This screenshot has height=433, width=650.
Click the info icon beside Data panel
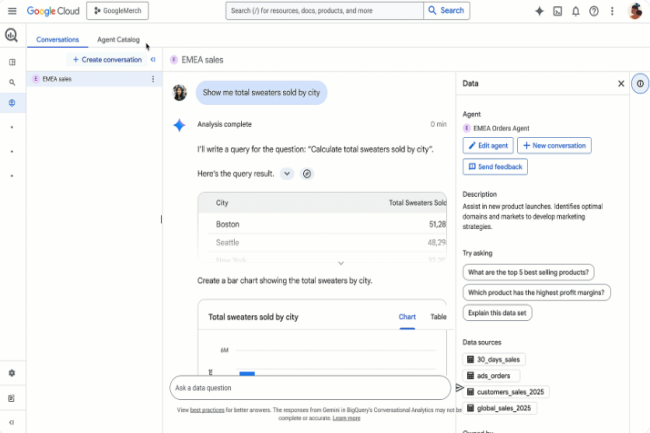click(x=640, y=84)
